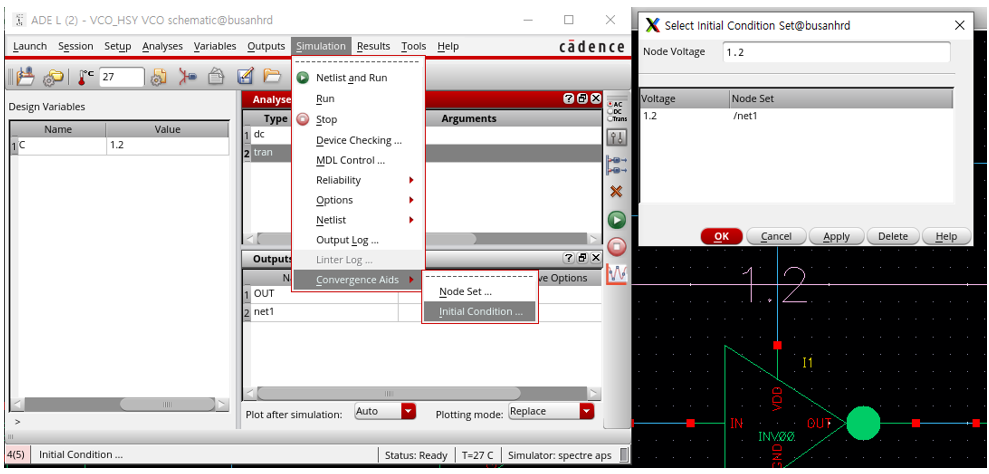Screen dimensions: 989x474
Task: Click the choose analyses sliders icon
Action: point(616,137)
